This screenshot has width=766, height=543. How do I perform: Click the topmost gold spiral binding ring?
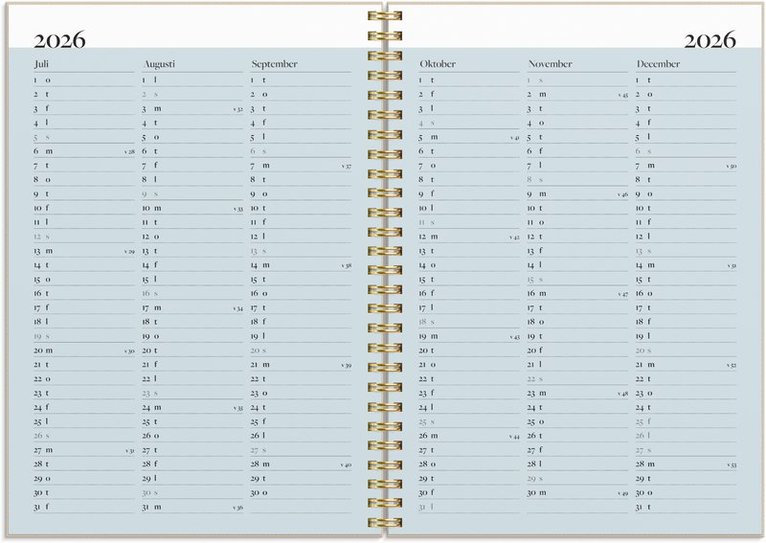(x=383, y=17)
